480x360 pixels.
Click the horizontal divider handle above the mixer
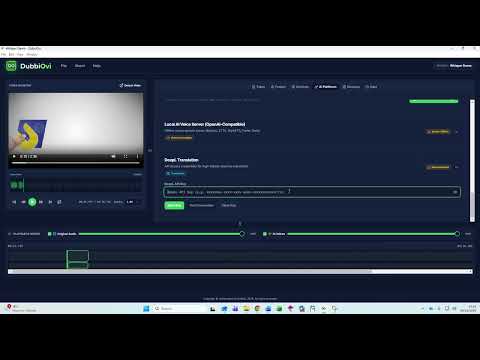coord(240,223)
